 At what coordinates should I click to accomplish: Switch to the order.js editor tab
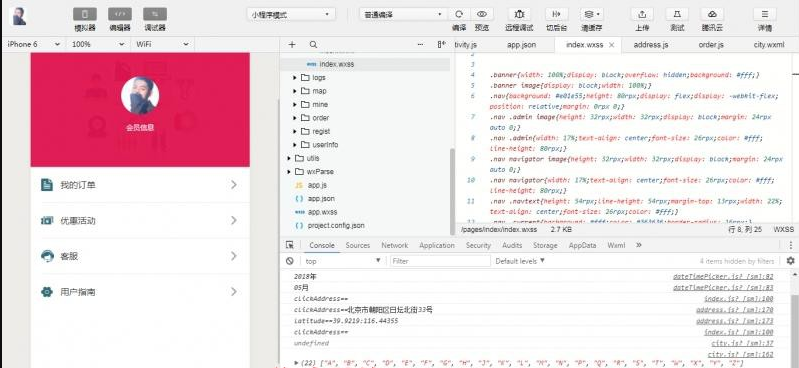pyautogui.click(x=711, y=45)
